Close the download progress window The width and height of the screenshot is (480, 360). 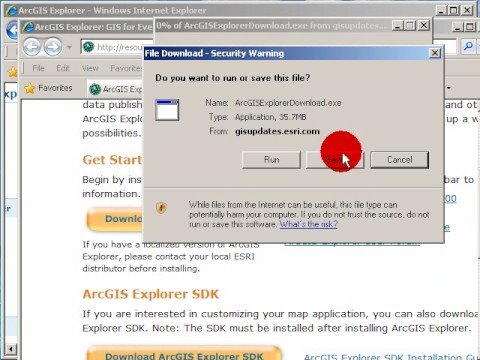point(423,26)
